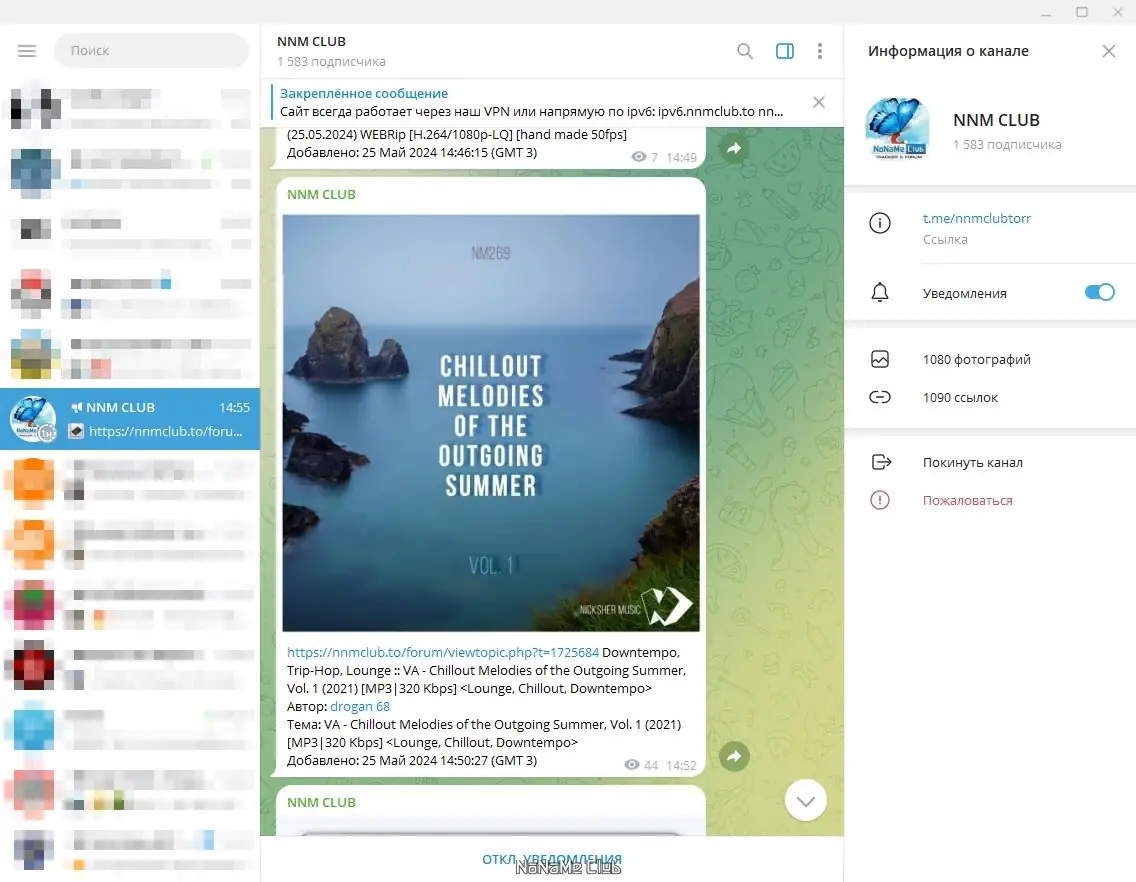Image resolution: width=1136 pixels, height=882 pixels.
Task: Open the t.me/nnmclubtorr link
Action: (977, 218)
